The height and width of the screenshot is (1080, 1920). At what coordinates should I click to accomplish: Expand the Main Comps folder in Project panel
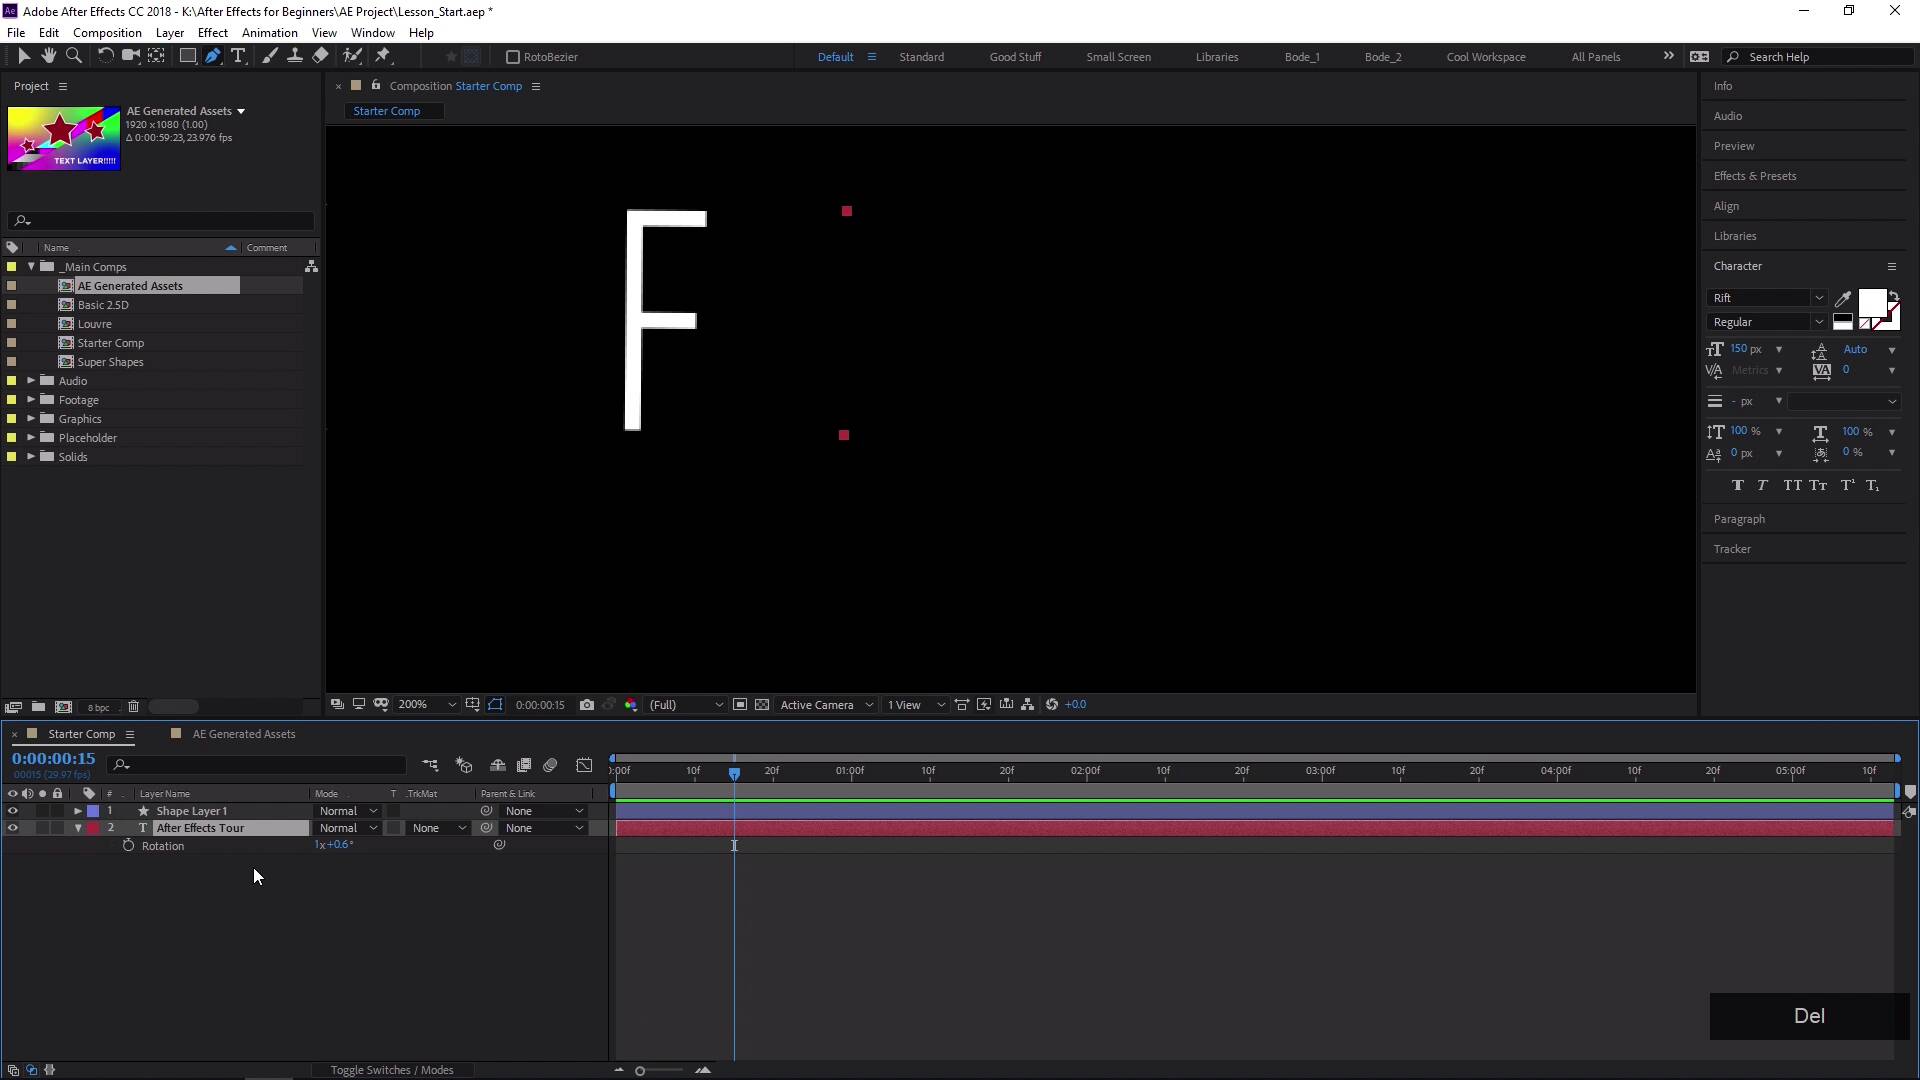tap(29, 266)
